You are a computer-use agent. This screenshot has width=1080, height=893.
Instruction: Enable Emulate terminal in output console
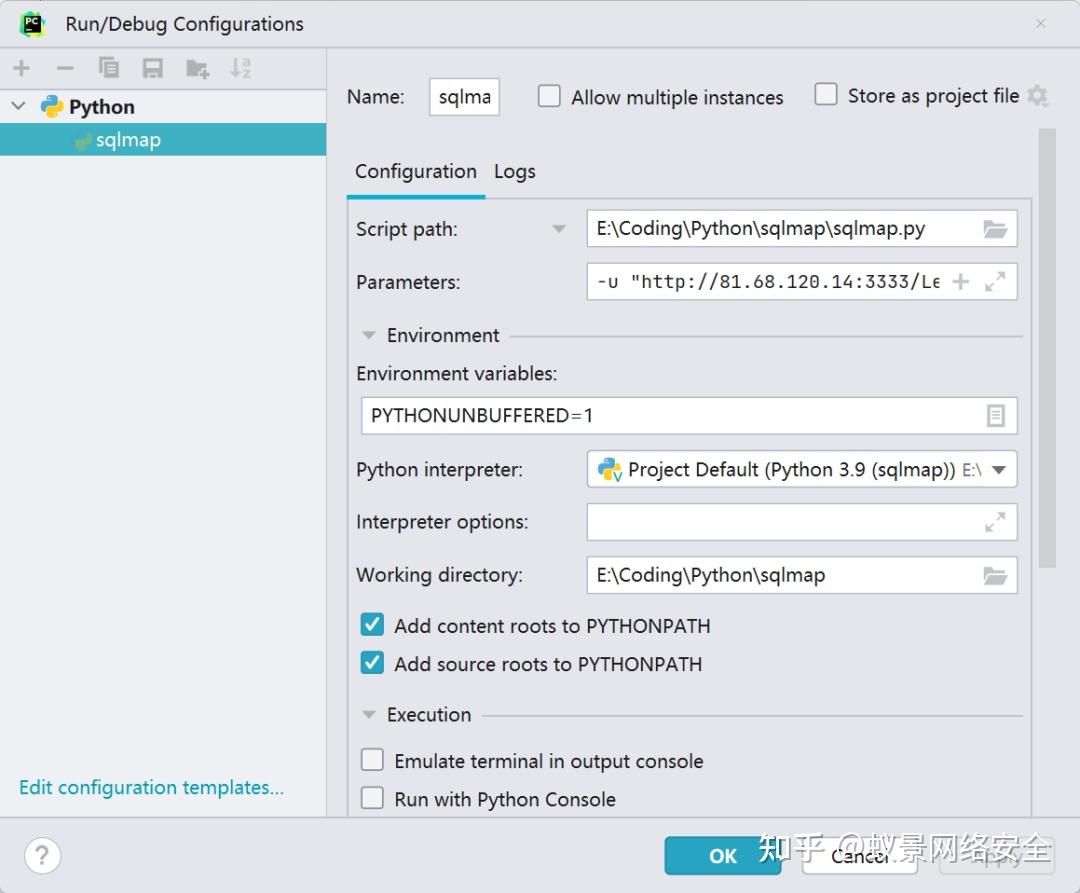371,759
